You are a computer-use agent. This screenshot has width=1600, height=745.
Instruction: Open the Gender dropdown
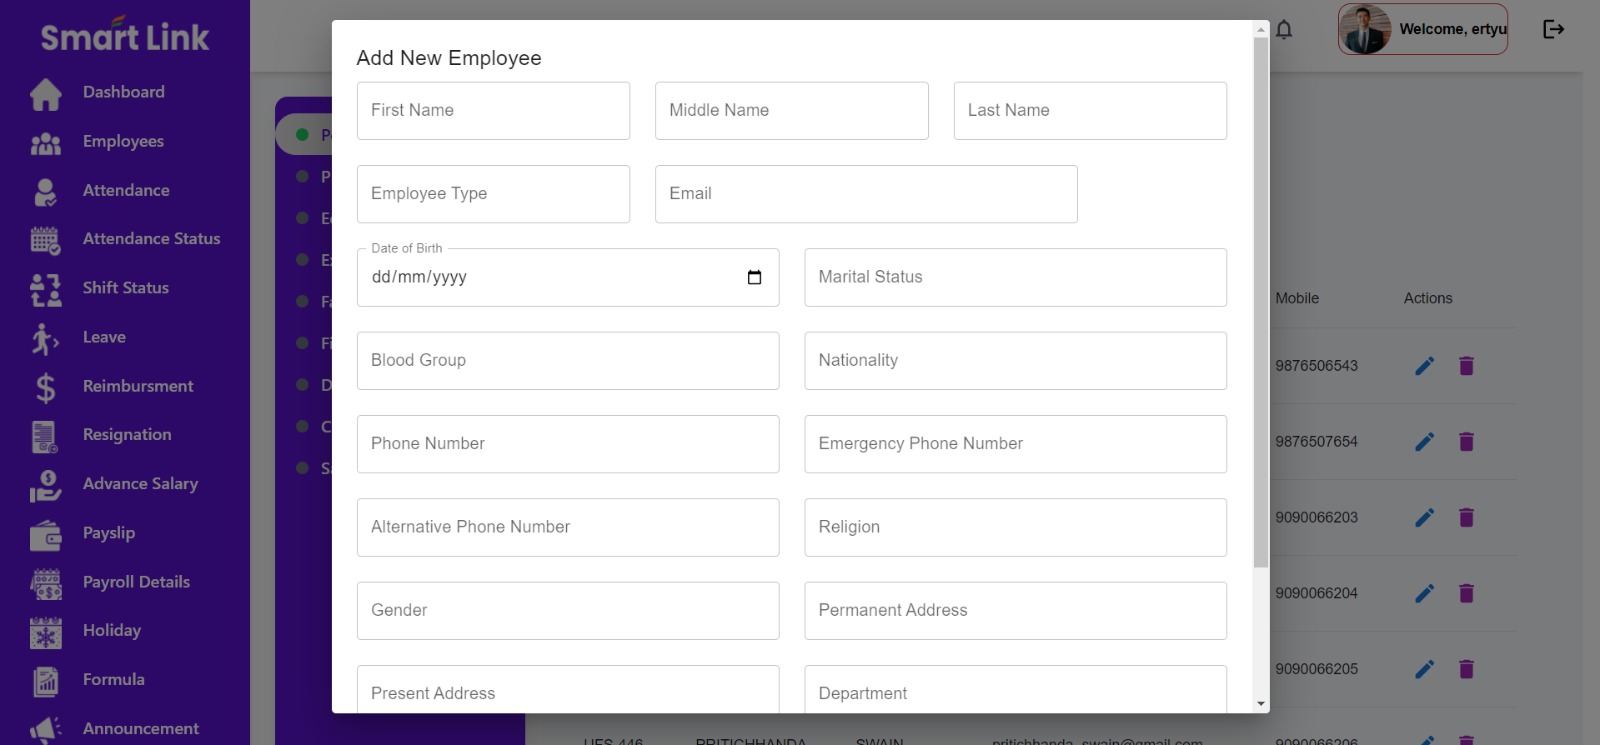[x=568, y=611]
